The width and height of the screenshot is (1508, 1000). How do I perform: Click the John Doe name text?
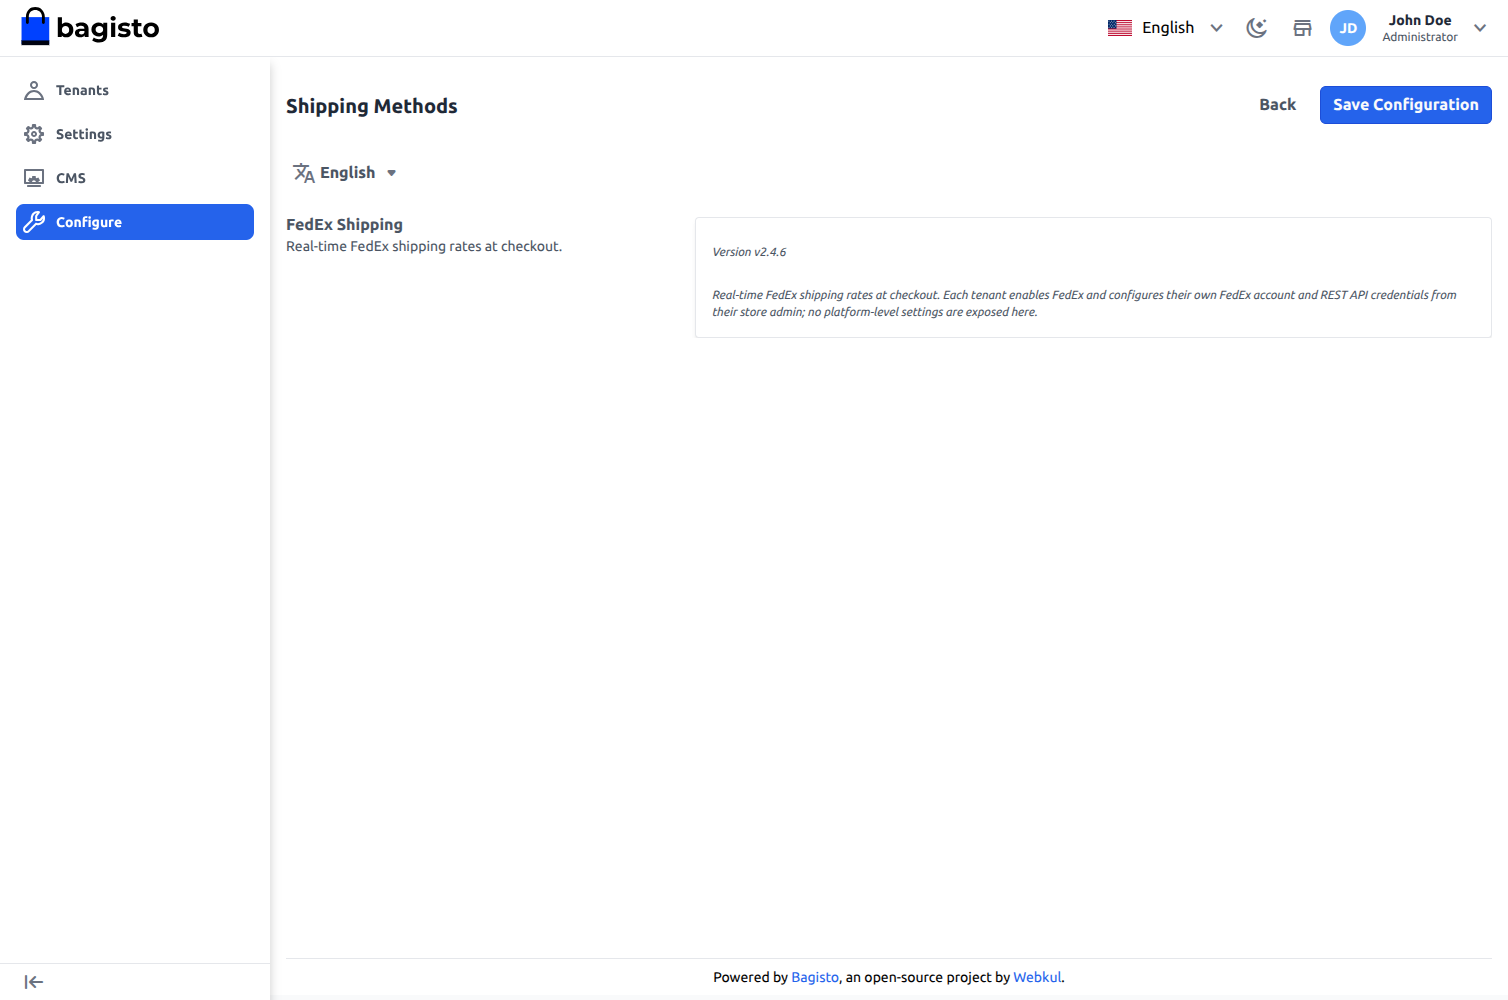point(1420,20)
